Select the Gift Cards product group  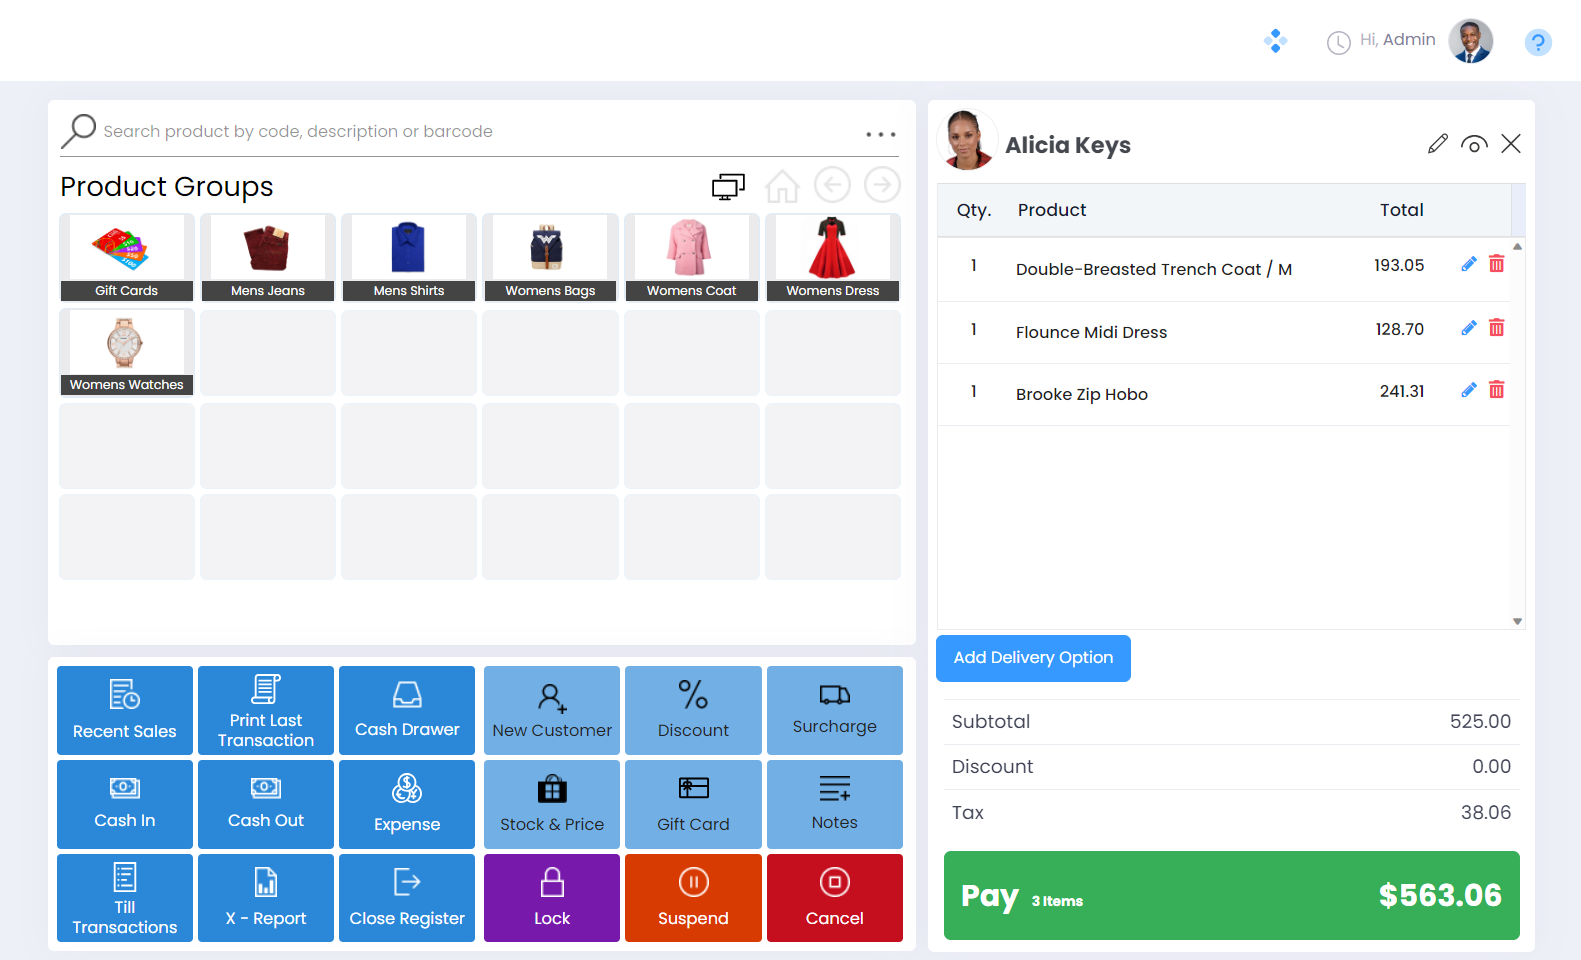(x=126, y=257)
